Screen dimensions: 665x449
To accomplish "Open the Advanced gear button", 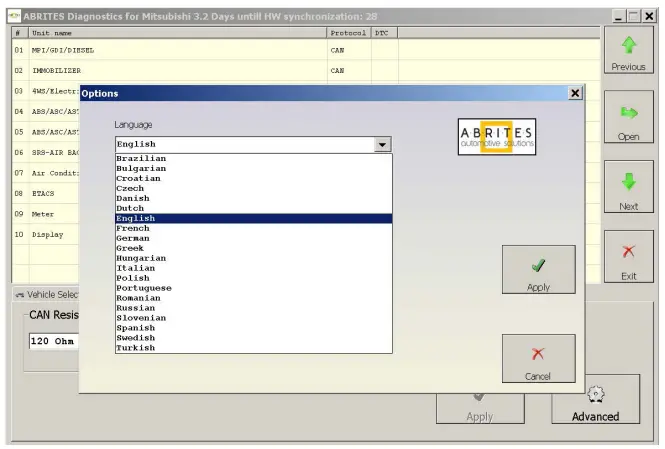I will 595,399.
